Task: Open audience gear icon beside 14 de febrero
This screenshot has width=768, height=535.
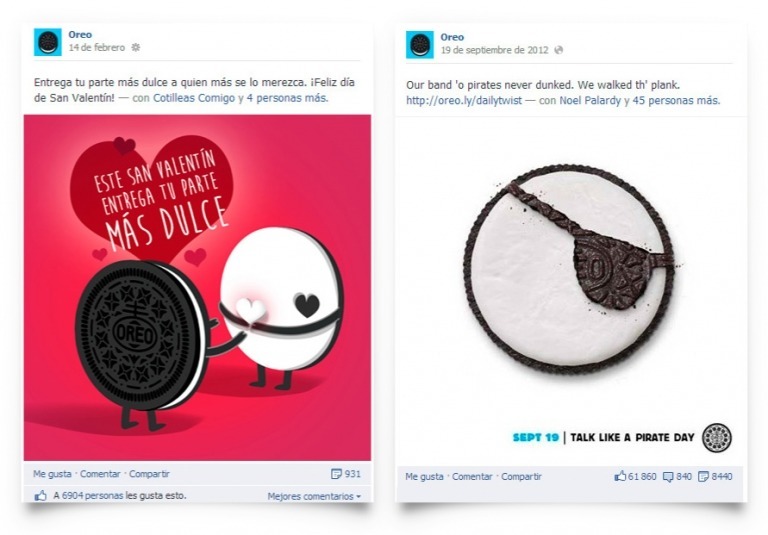Action: coord(136,48)
